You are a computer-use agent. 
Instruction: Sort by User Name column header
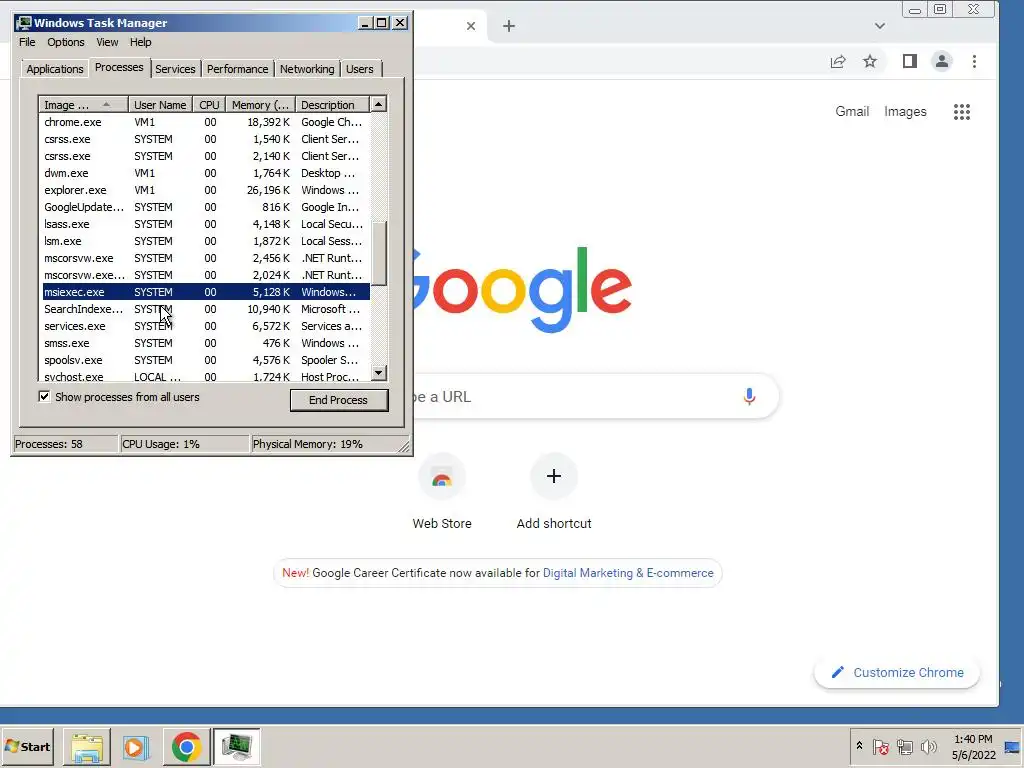tap(160, 104)
